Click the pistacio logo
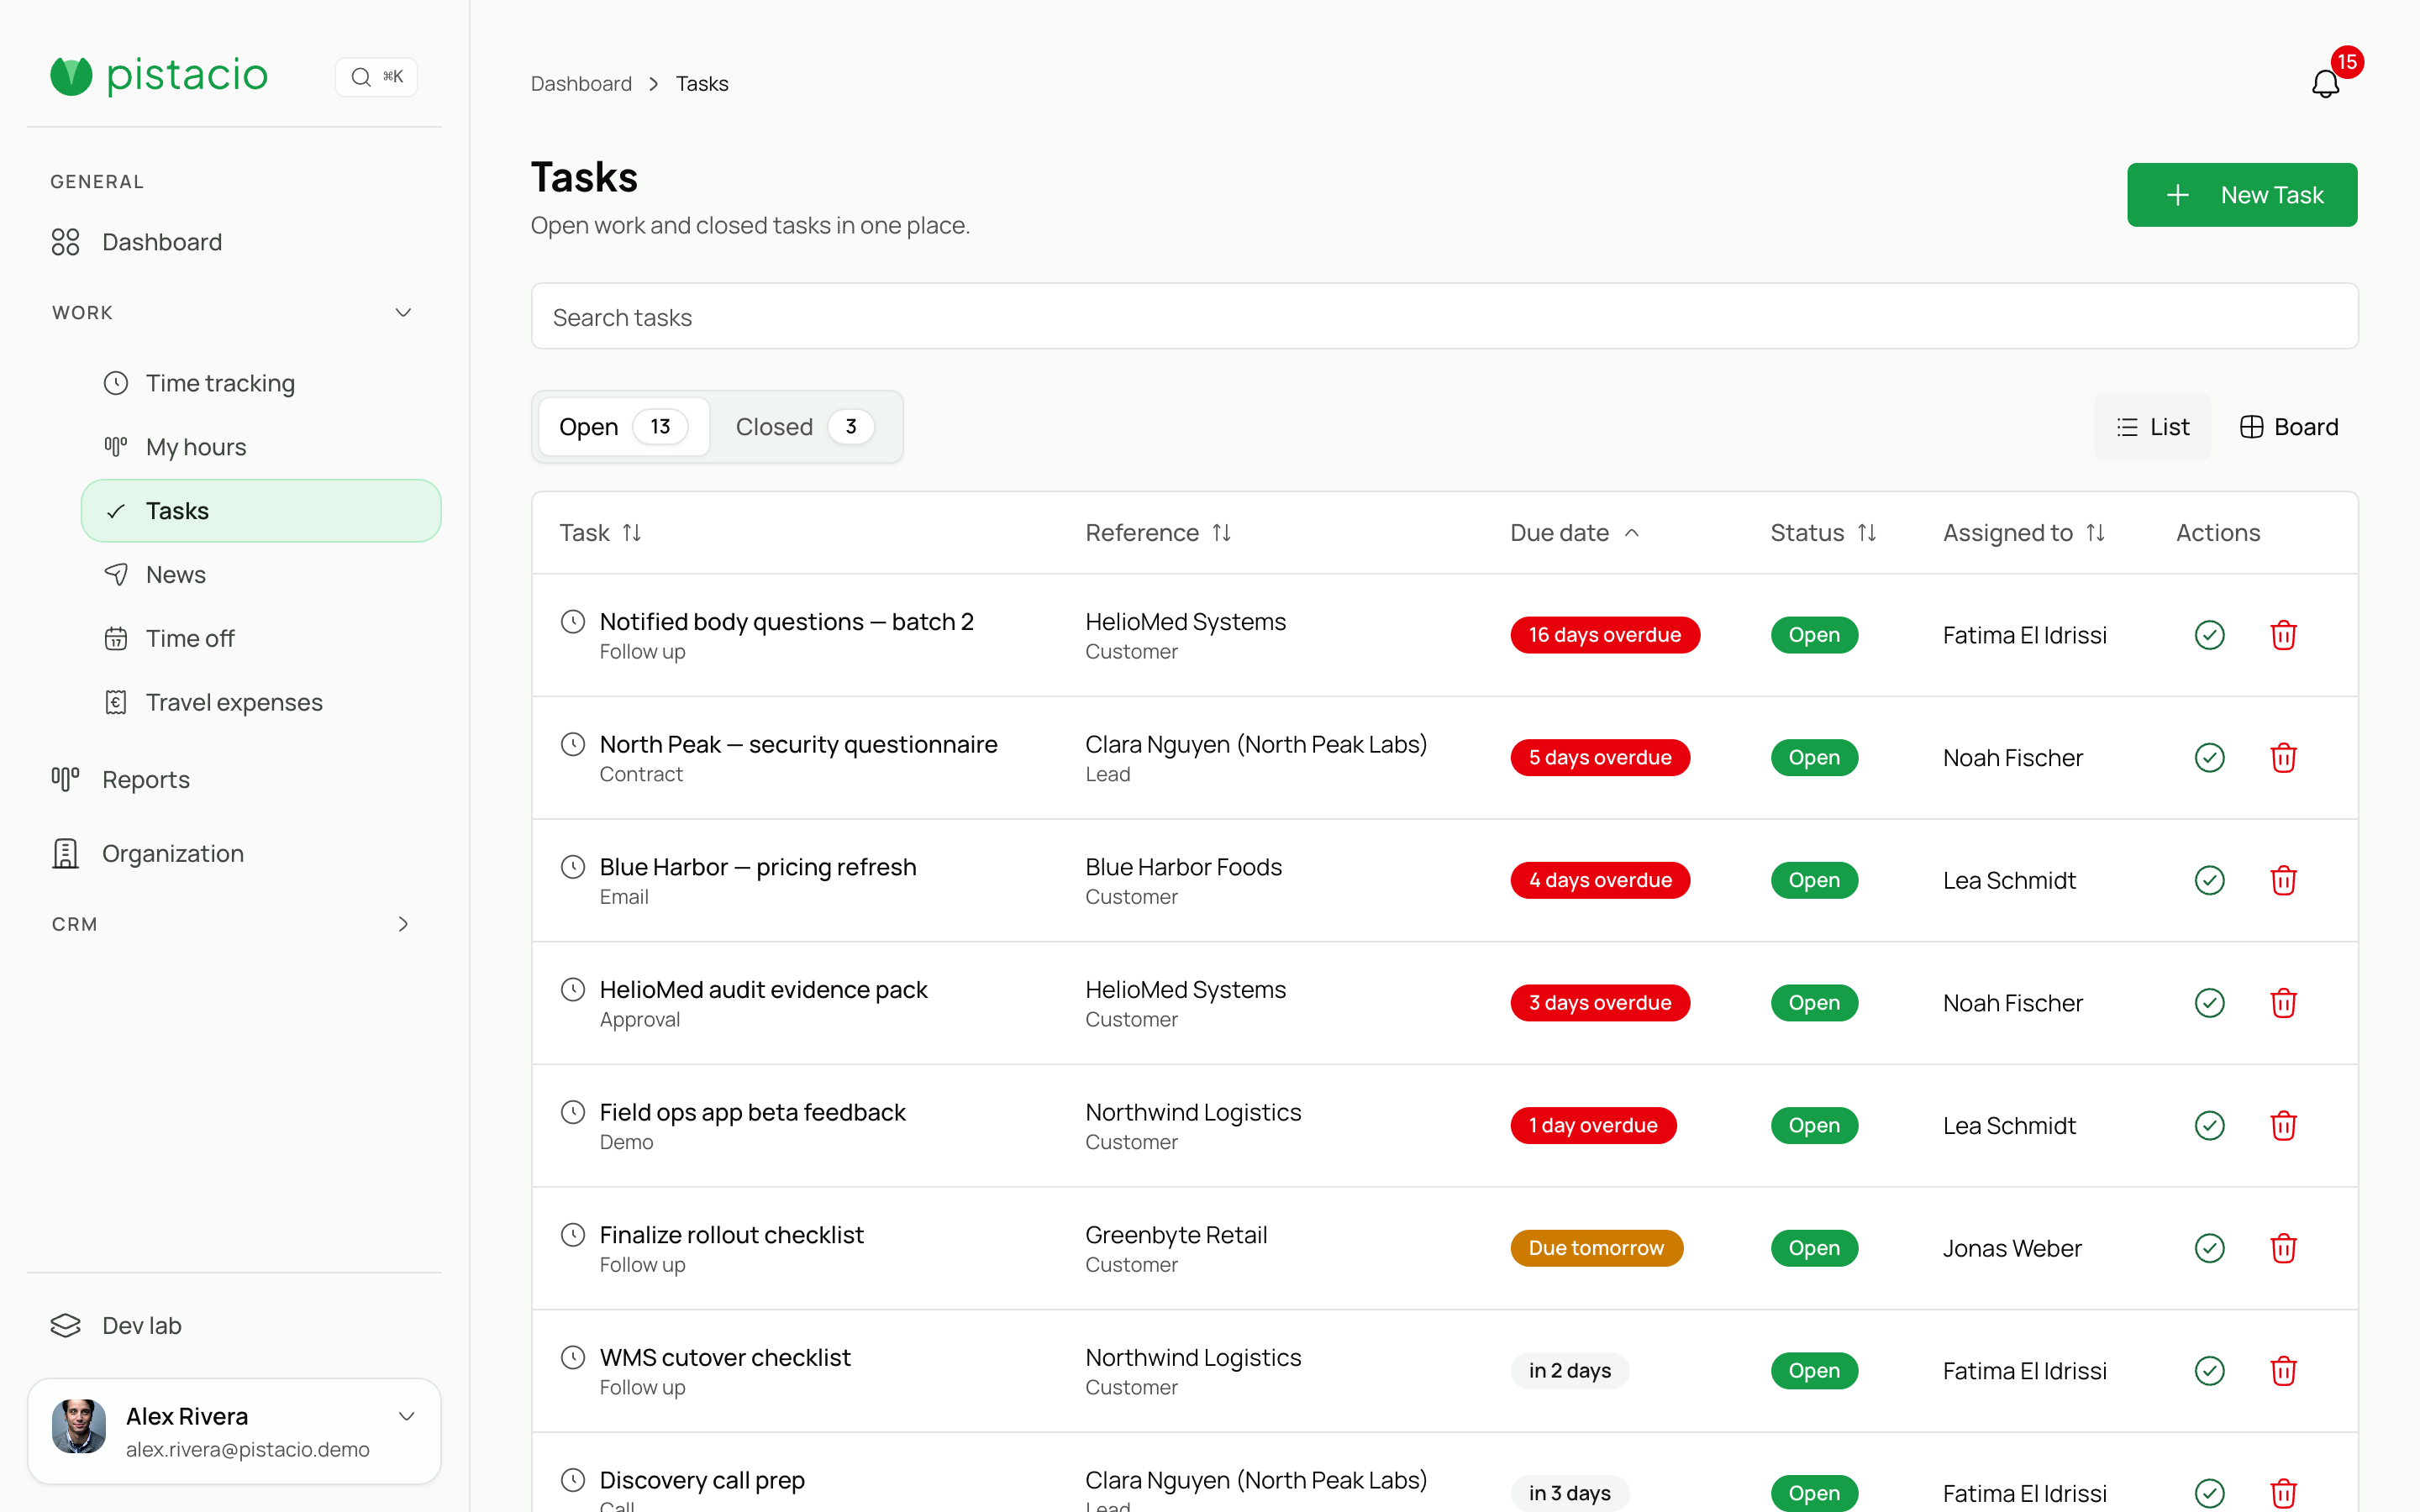 click(159, 75)
